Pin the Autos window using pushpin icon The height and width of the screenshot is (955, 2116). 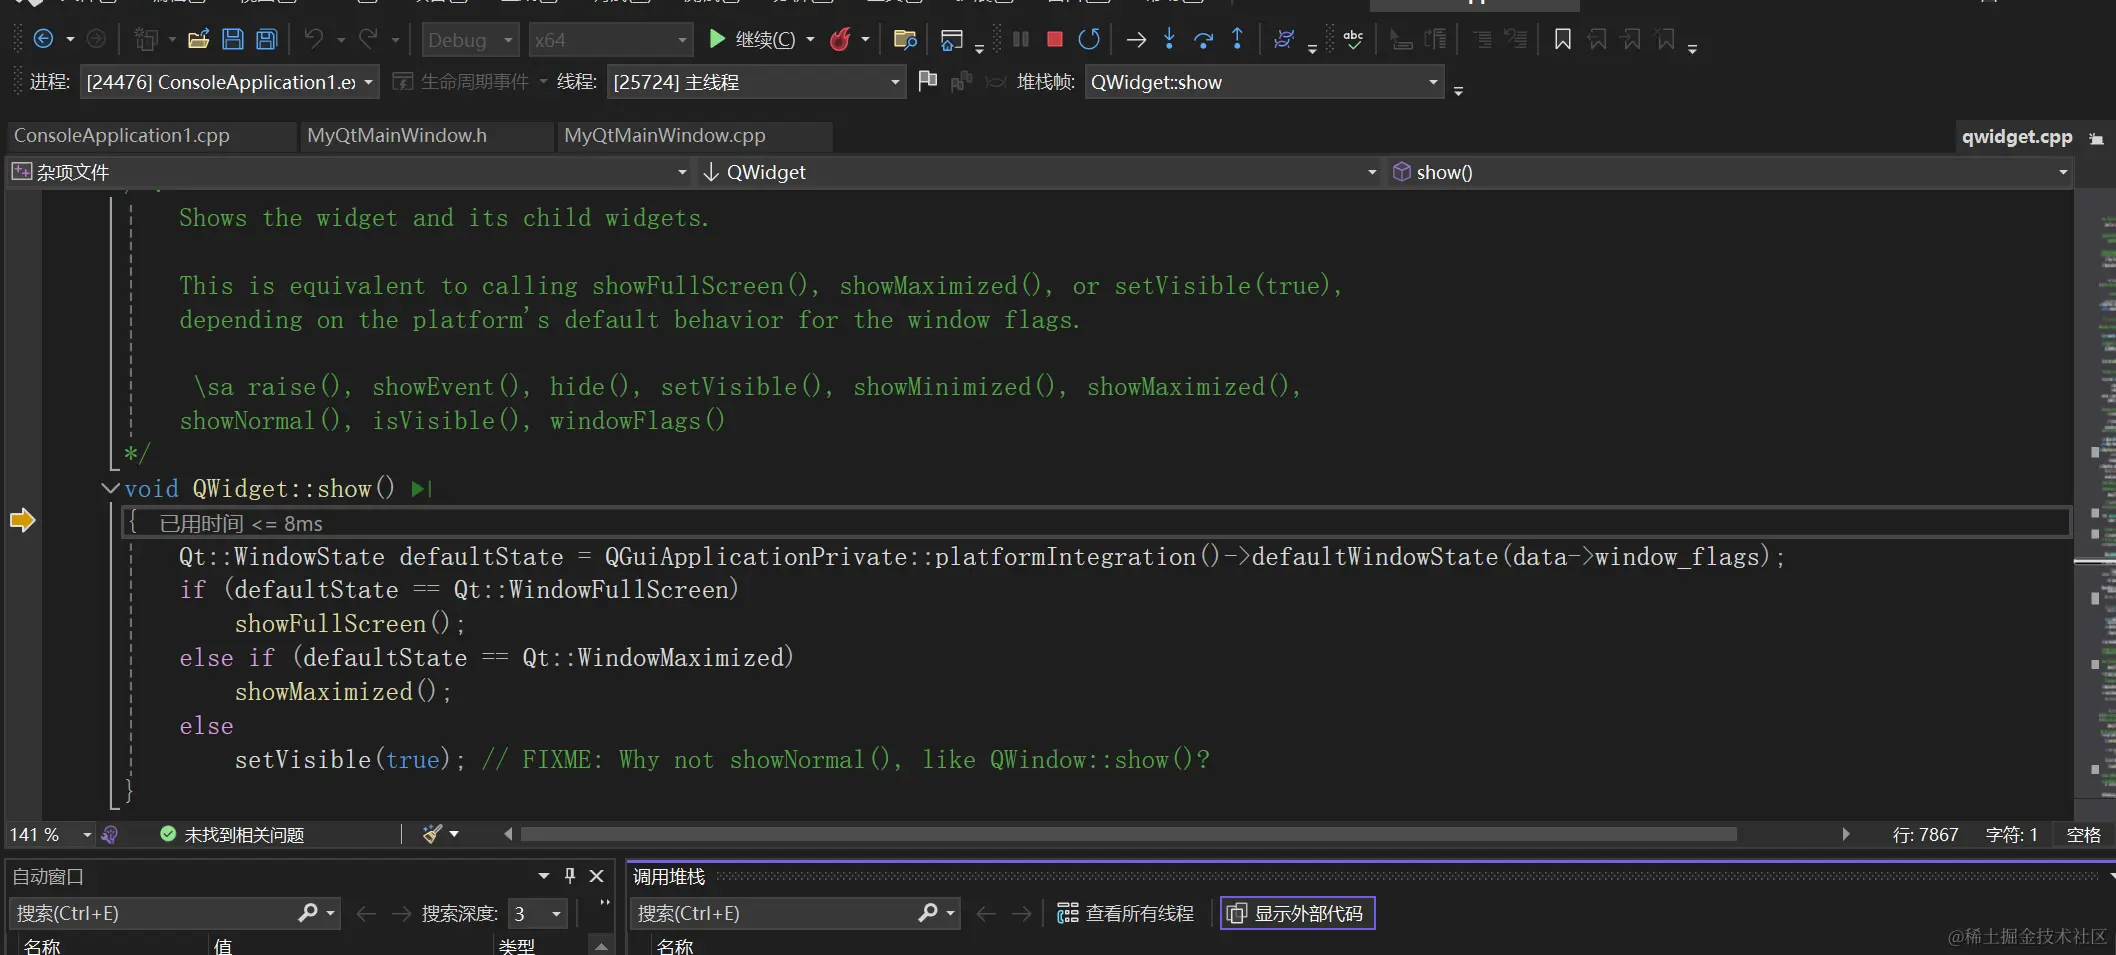click(570, 876)
